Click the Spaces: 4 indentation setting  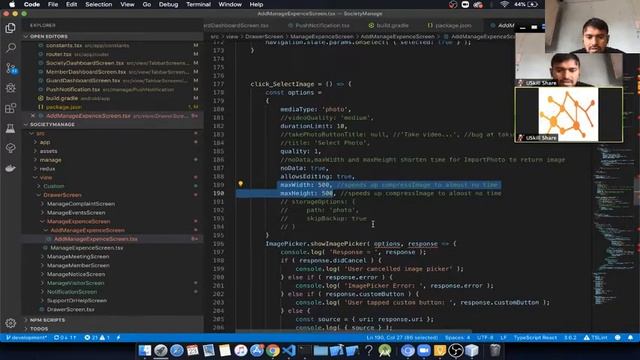coord(457,338)
